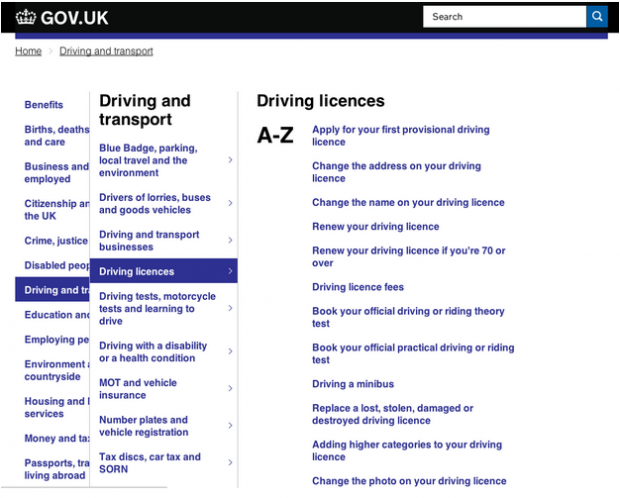The image size is (620, 498).
Task: Select Education category in sidebar
Action: click(57, 315)
